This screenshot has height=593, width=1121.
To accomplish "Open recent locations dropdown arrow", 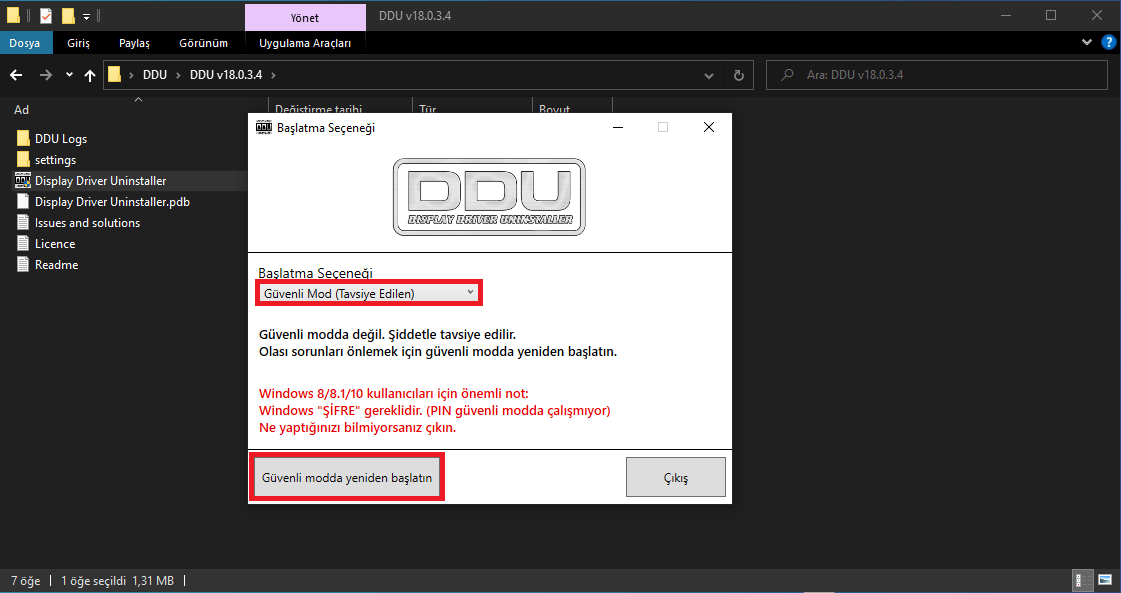I will pyautogui.click(x=69, y=75).
